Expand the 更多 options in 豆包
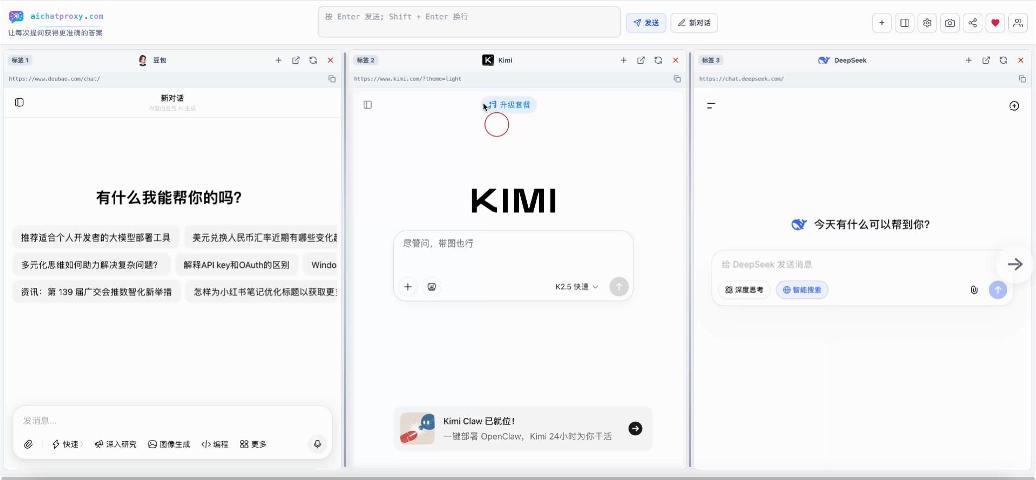1036x480 pixels. (x=253, y=444)
